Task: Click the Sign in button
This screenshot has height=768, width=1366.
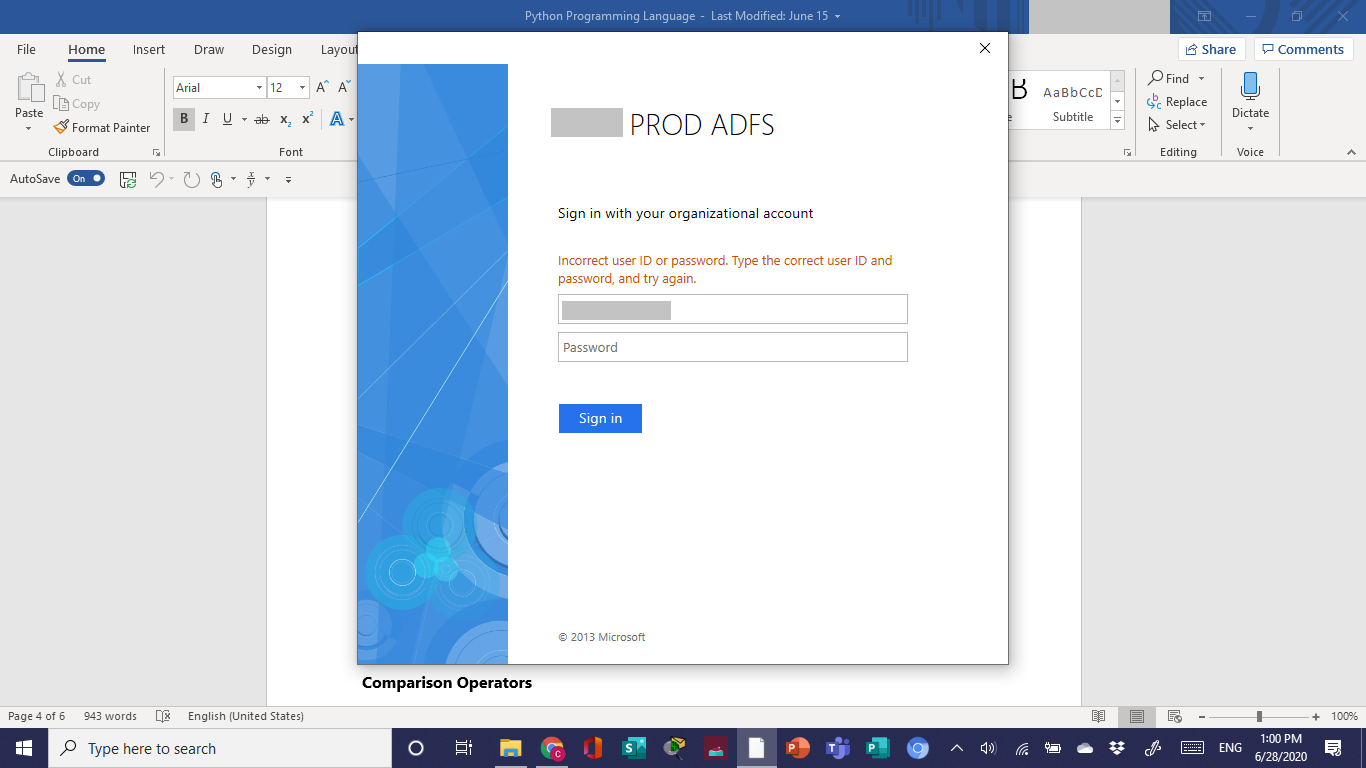Action: tap(600, 418)
